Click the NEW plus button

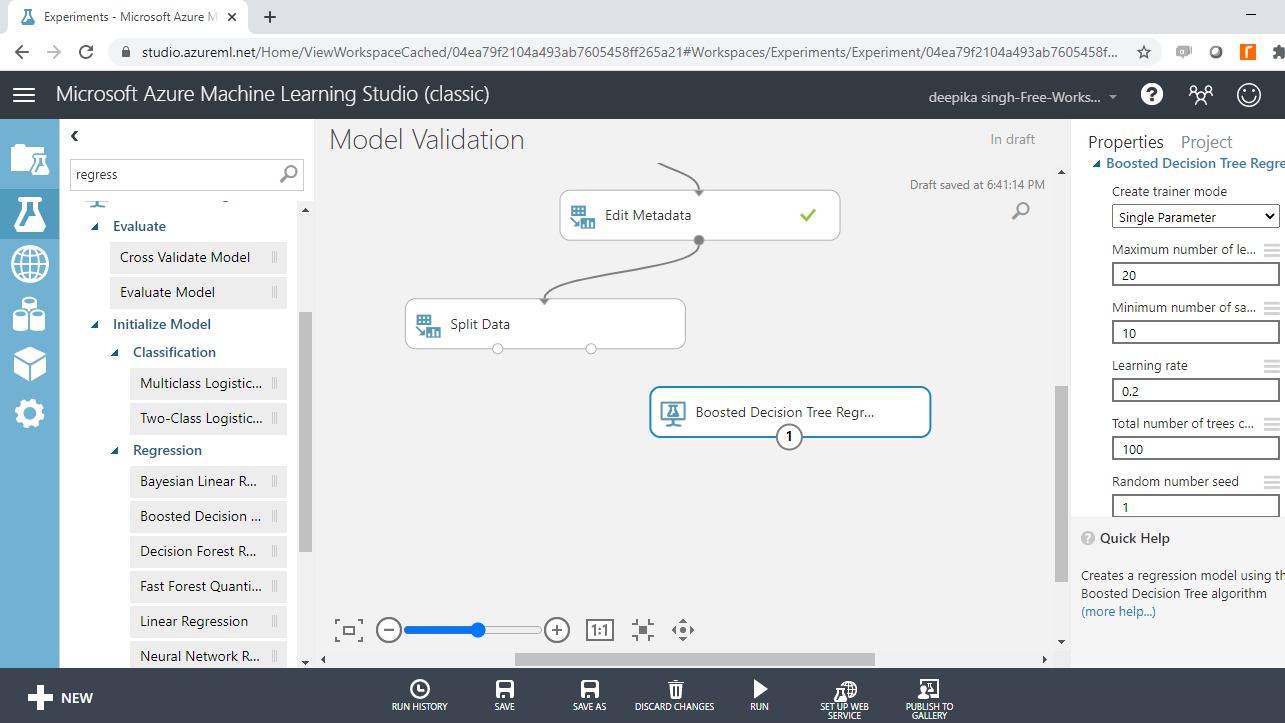click(x=60, y=698)
